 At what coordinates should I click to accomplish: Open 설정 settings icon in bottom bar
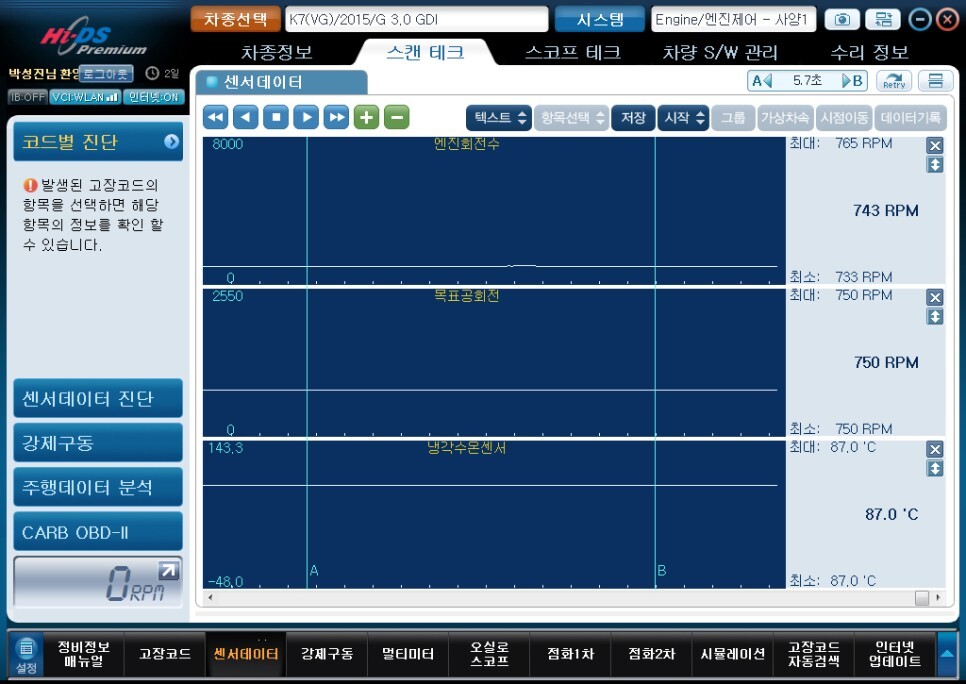point(26,654)
